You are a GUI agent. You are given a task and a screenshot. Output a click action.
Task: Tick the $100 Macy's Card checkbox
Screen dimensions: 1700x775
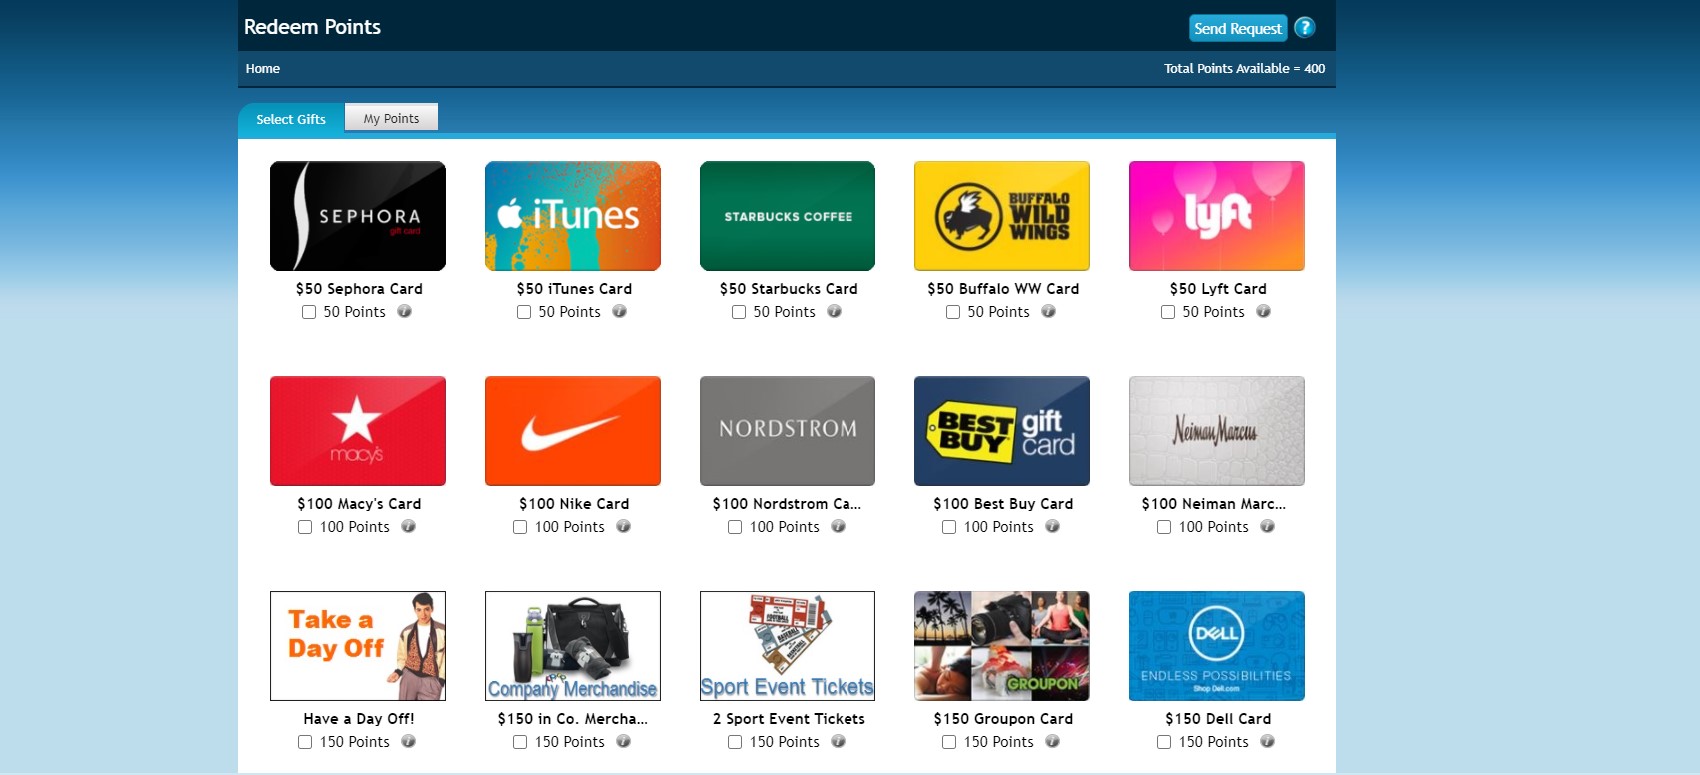pyautogui.click(x=305, y=527)
